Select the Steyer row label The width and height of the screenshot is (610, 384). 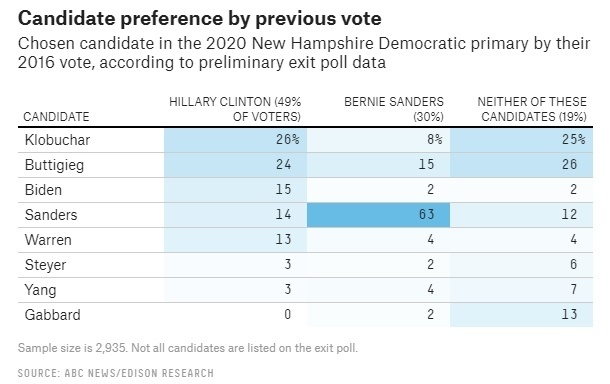(x=45, y=265)
